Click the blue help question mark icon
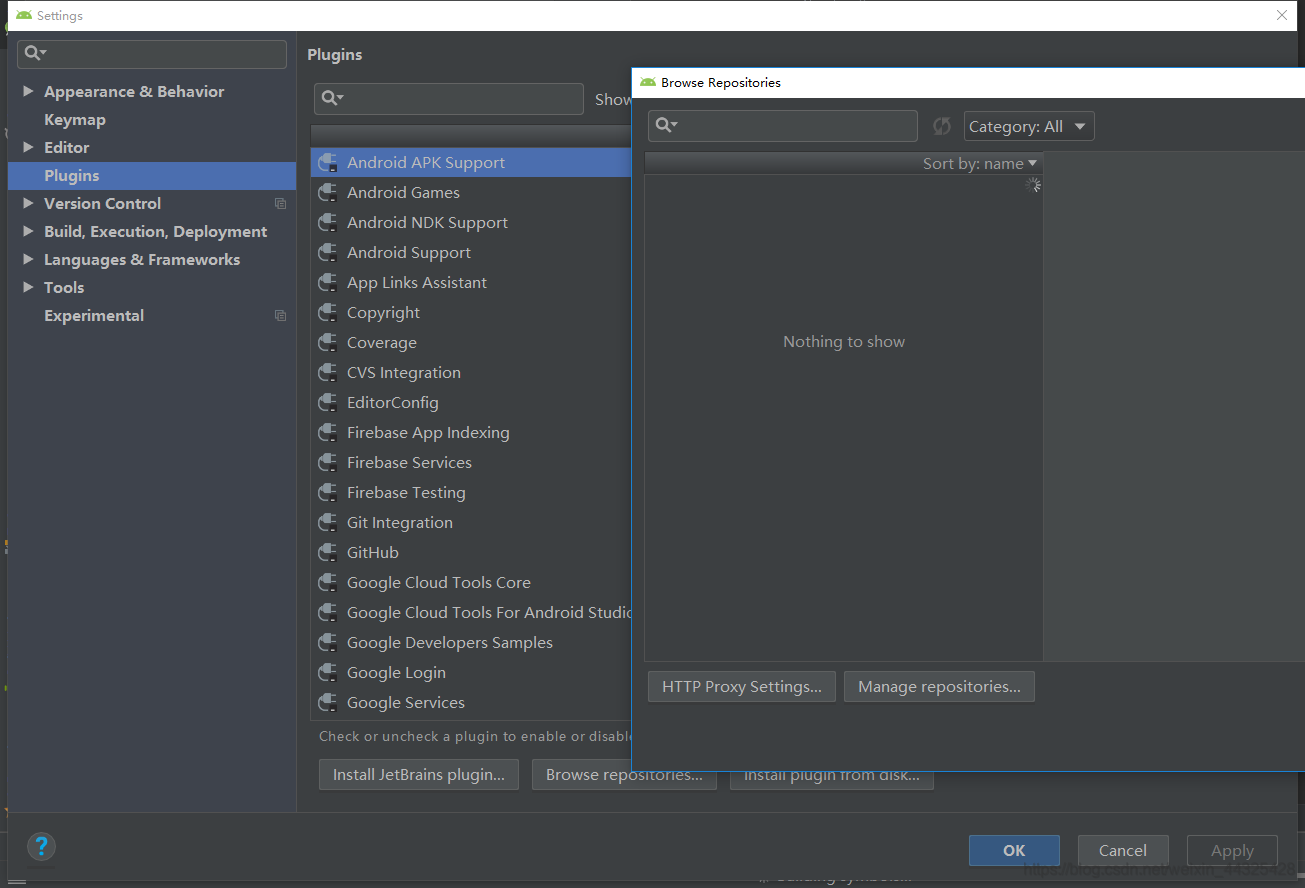This screenshot has height=888, width=1305. [41, 847]
